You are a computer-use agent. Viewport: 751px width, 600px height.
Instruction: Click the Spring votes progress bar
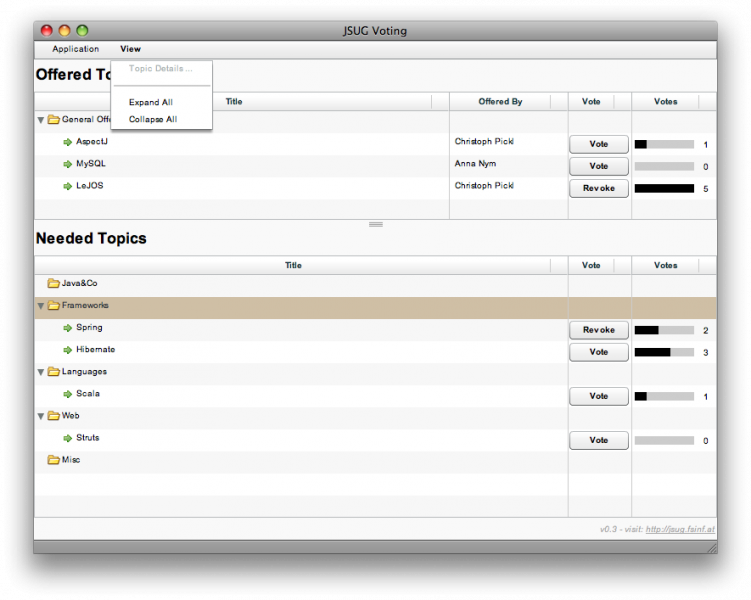click(x=664, y=330)
